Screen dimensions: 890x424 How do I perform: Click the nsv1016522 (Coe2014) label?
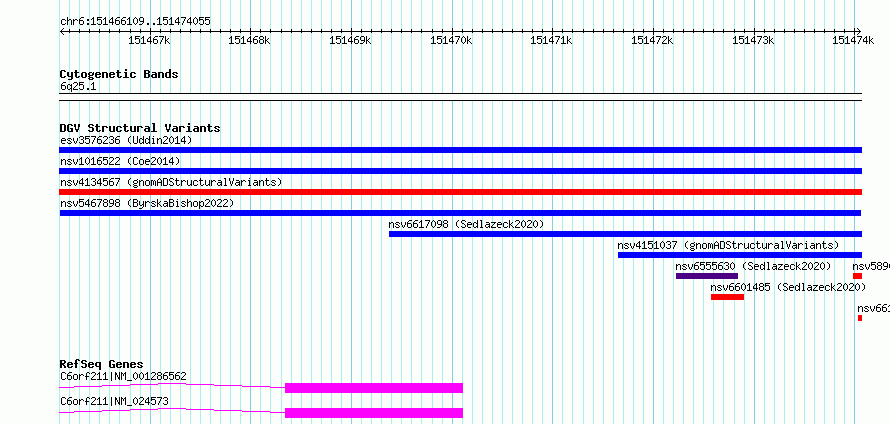point(120,161)
